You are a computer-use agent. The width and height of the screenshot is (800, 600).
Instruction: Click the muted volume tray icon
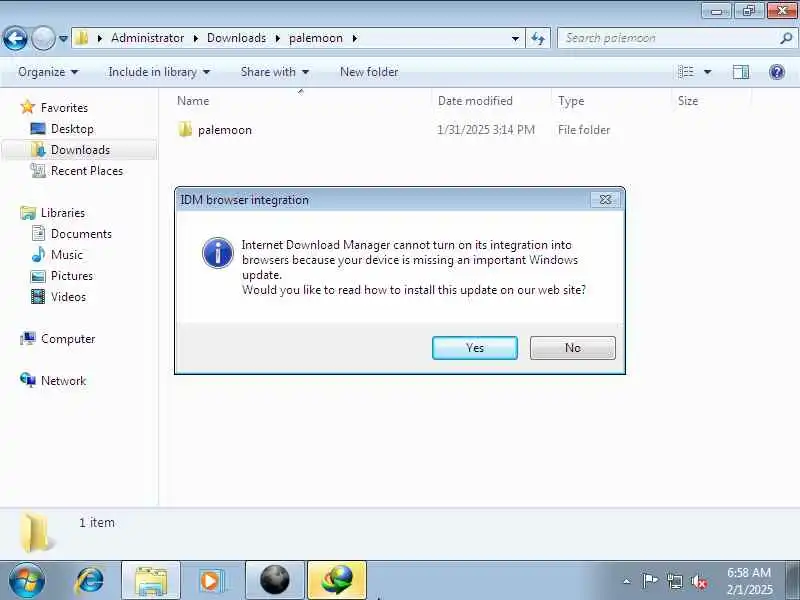click(698, 581)
